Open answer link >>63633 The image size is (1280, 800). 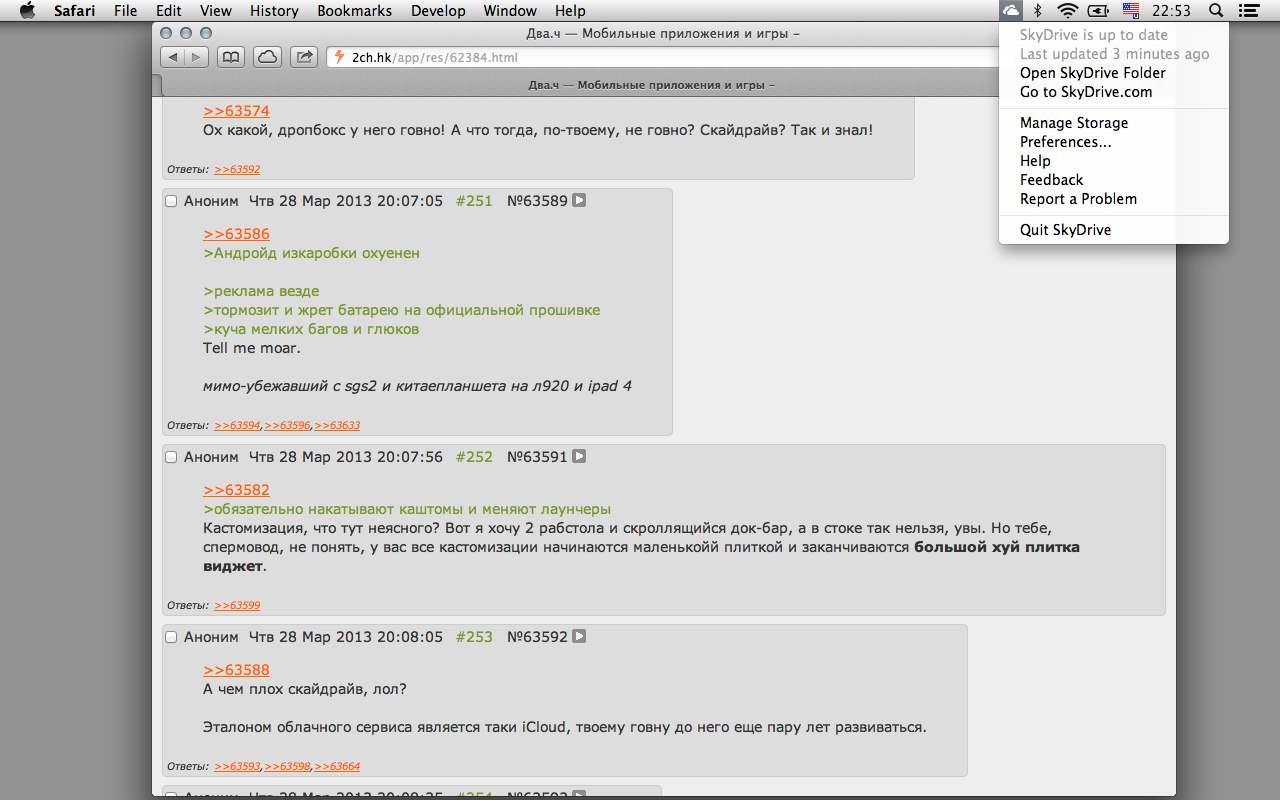point(337,426)
